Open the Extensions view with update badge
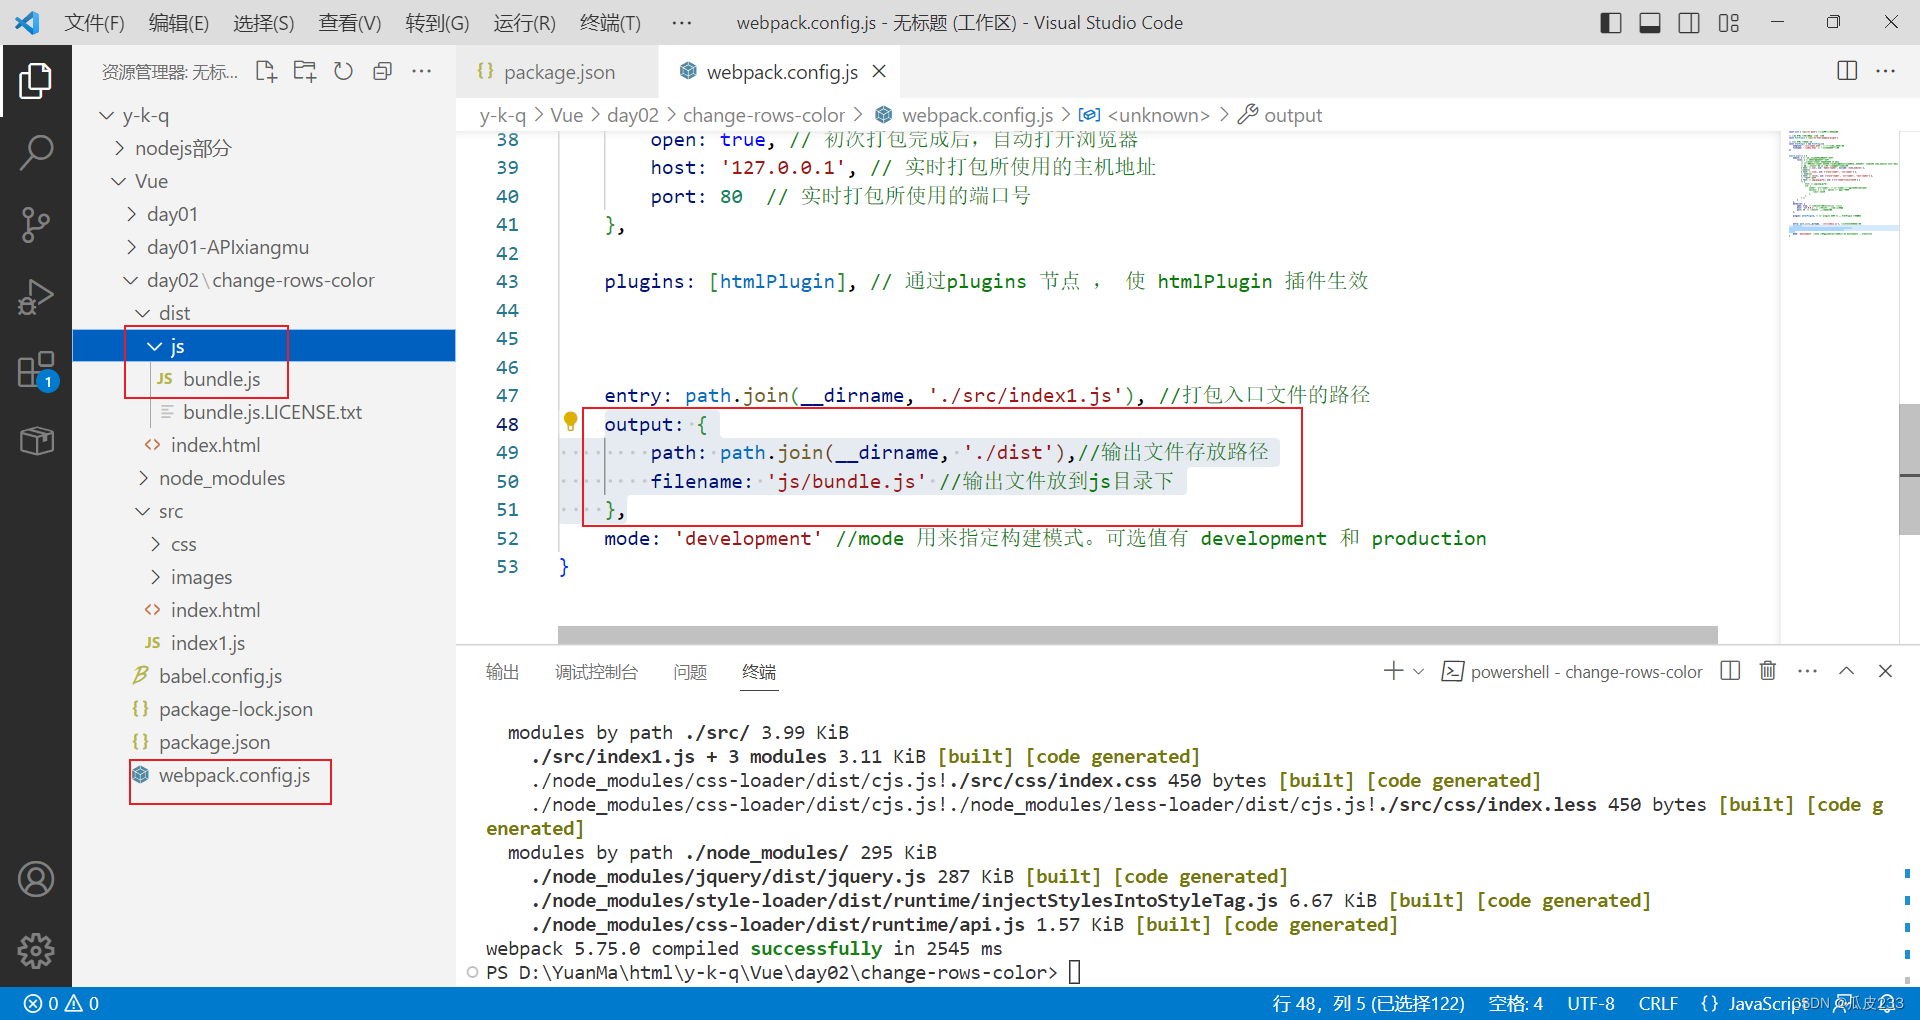This screenshot has height=1020, width=1920. 36,369
